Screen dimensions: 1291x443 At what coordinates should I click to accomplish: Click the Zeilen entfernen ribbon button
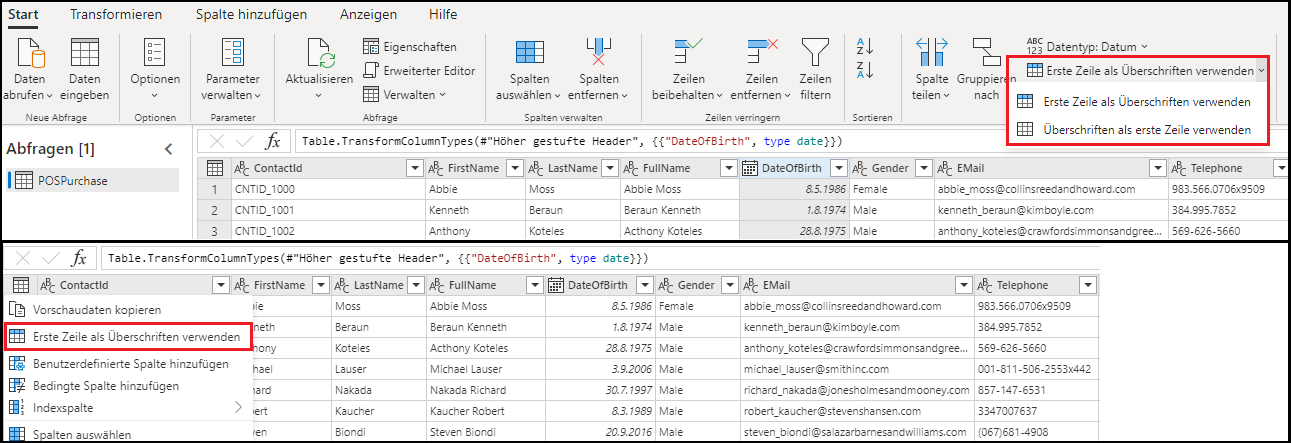(761, 70)
